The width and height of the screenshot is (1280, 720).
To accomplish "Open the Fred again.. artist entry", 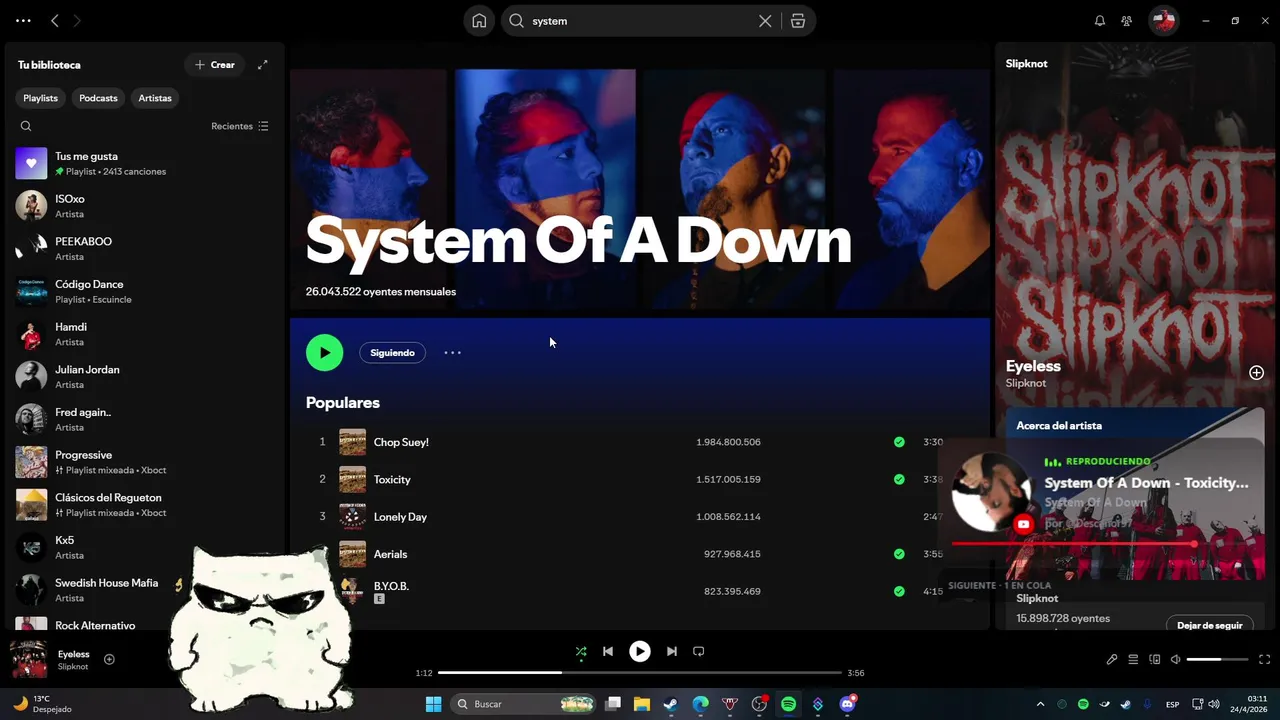I will coord(145,419).
